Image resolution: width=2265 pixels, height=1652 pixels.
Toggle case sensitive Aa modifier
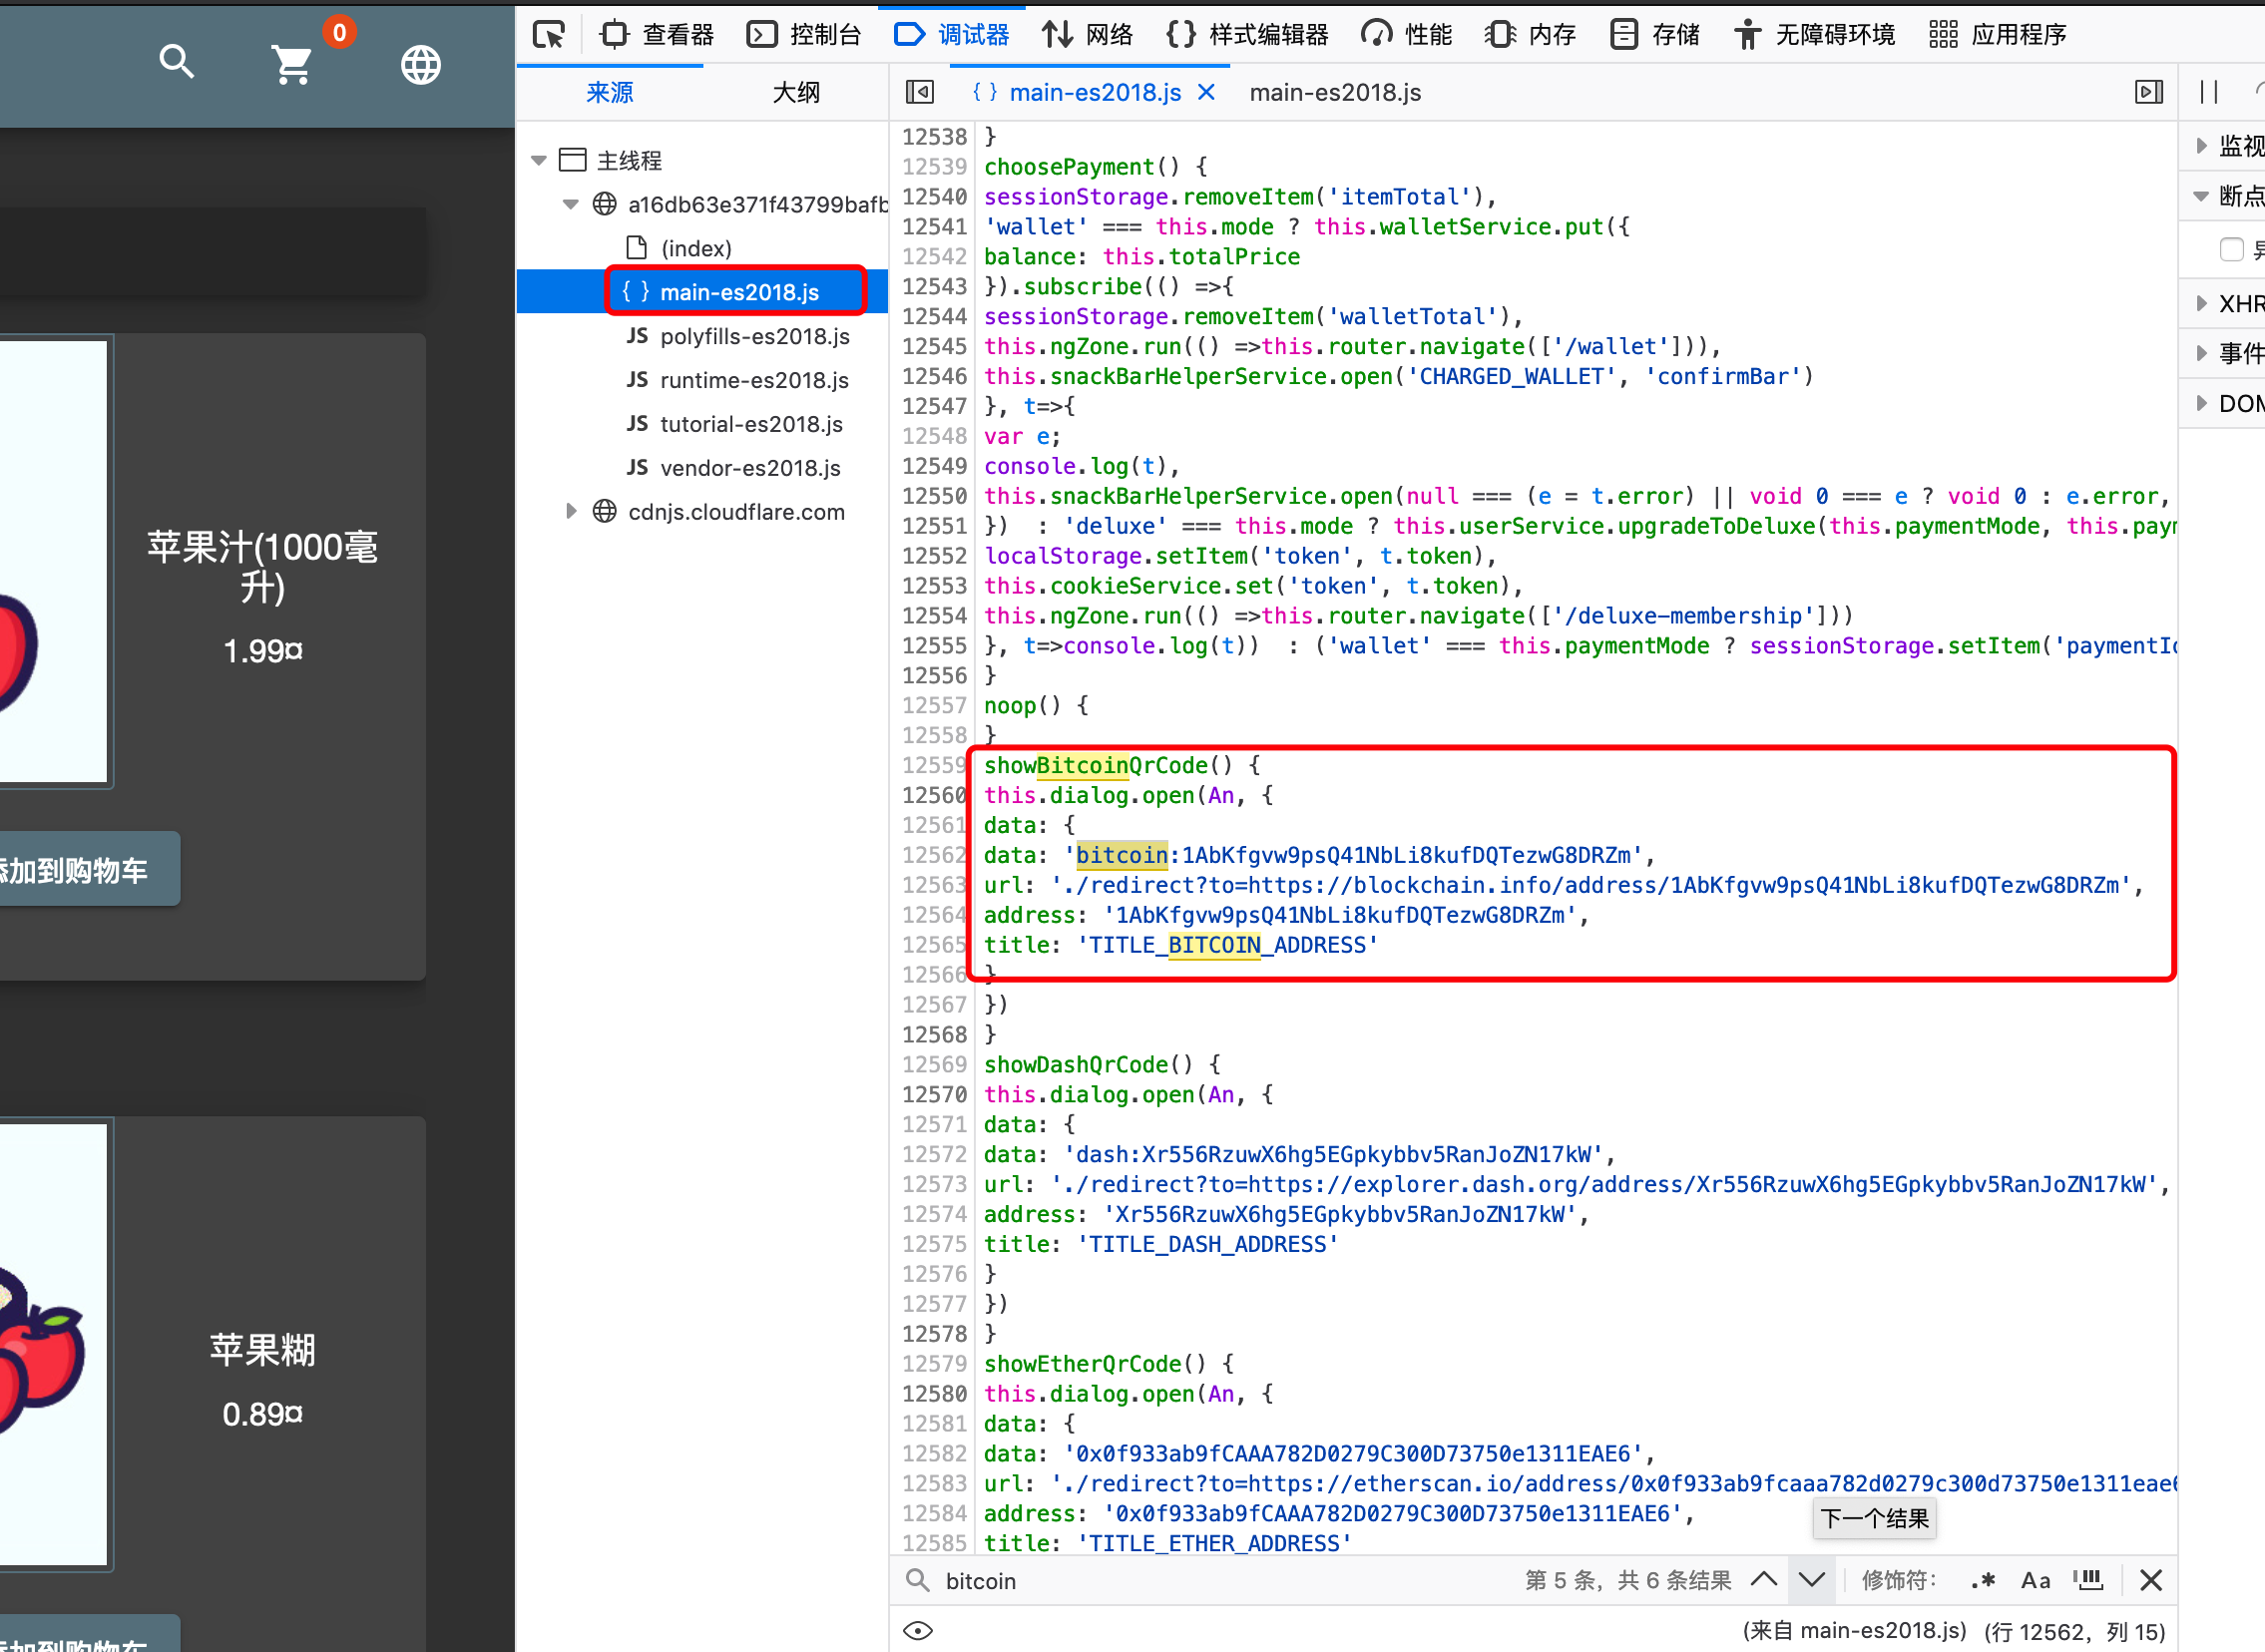coord(2036,1580)
